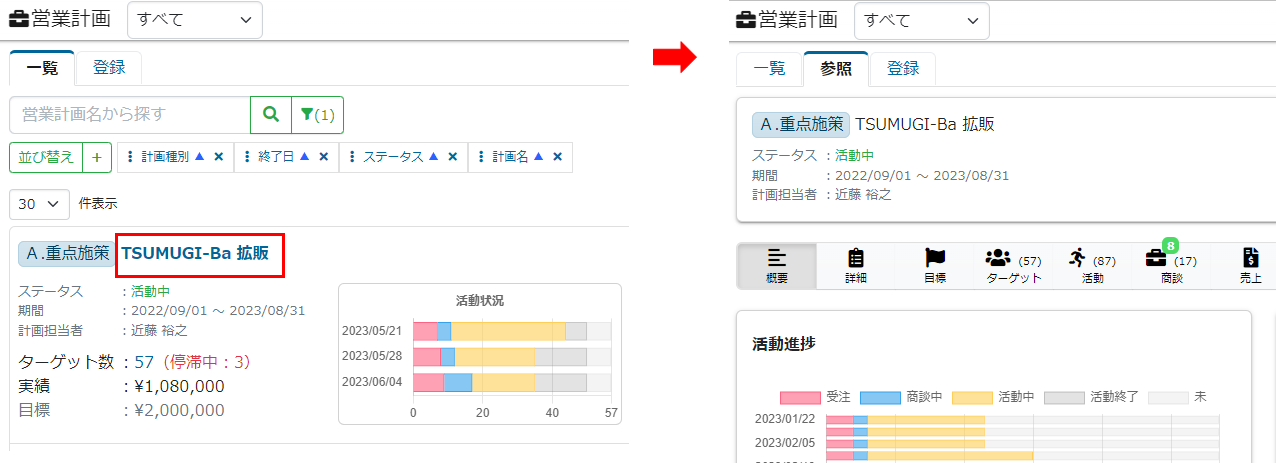Viewport: 1276px width, 463px height.
Task: Grab the drag handle of 計画名 chip
Action: 482,157
